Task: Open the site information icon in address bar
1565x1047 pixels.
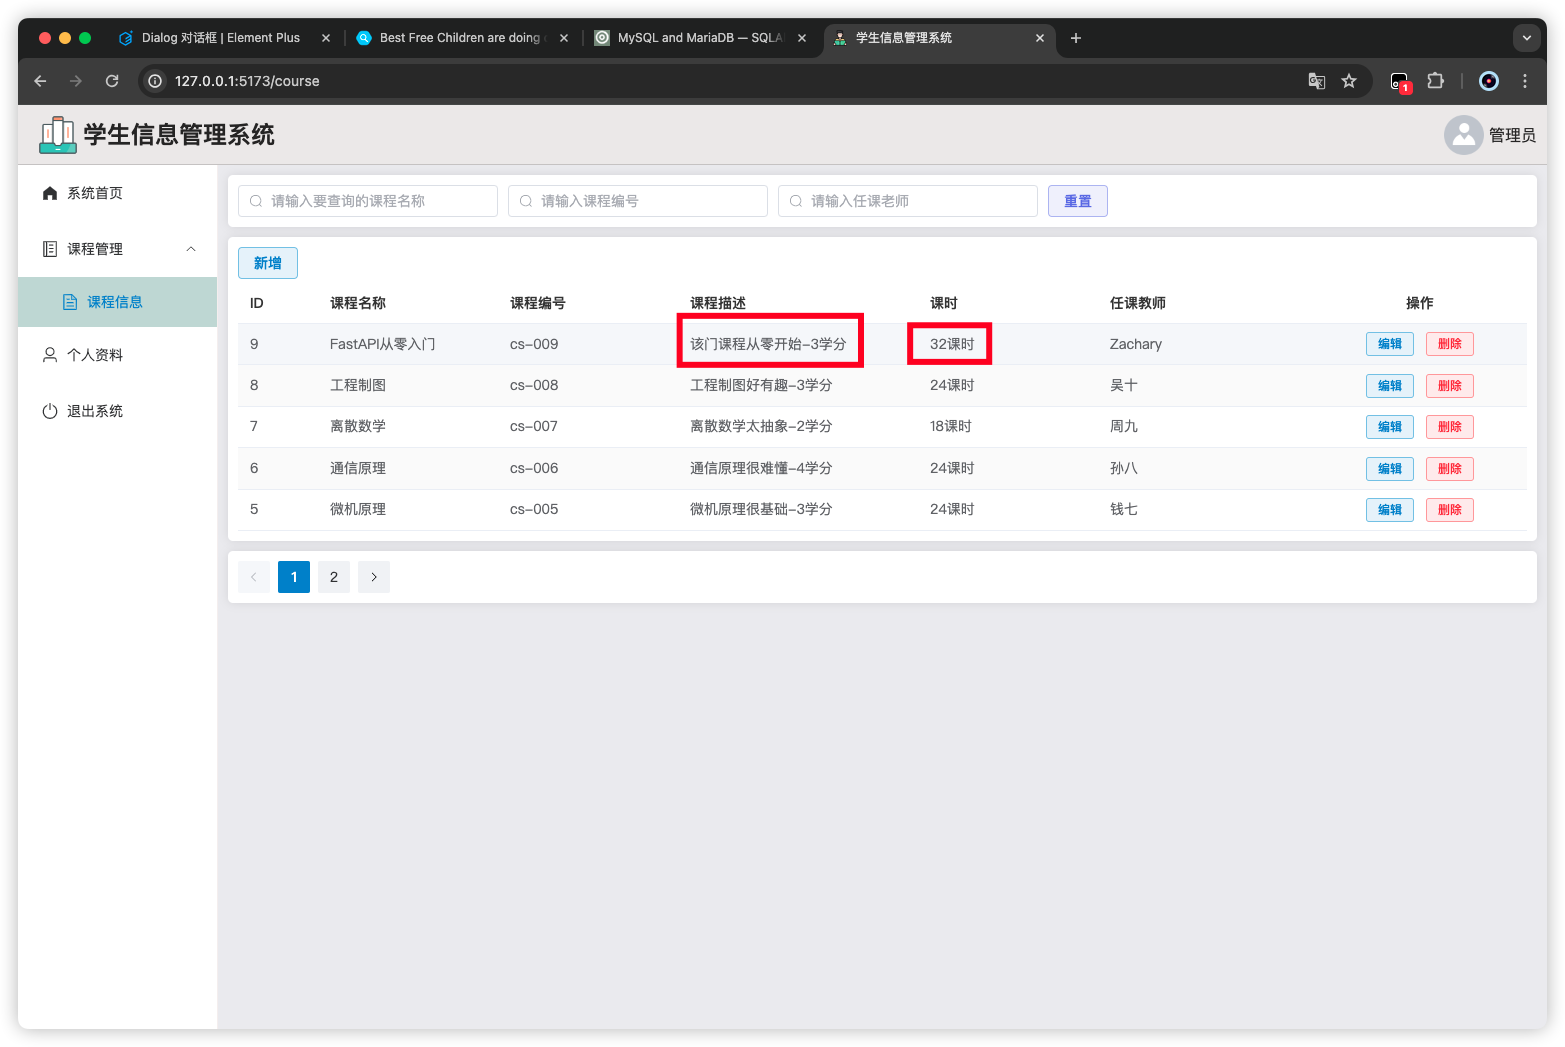Action: 155,81
